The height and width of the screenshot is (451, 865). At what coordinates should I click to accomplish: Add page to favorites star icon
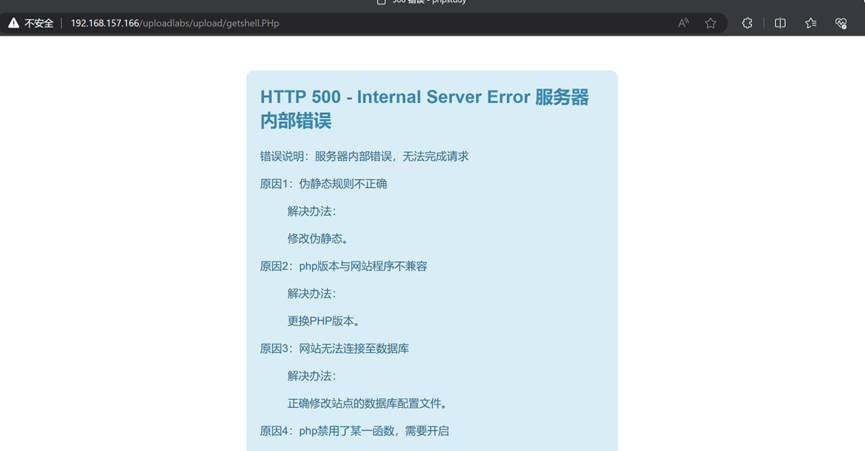coord(711,23)
